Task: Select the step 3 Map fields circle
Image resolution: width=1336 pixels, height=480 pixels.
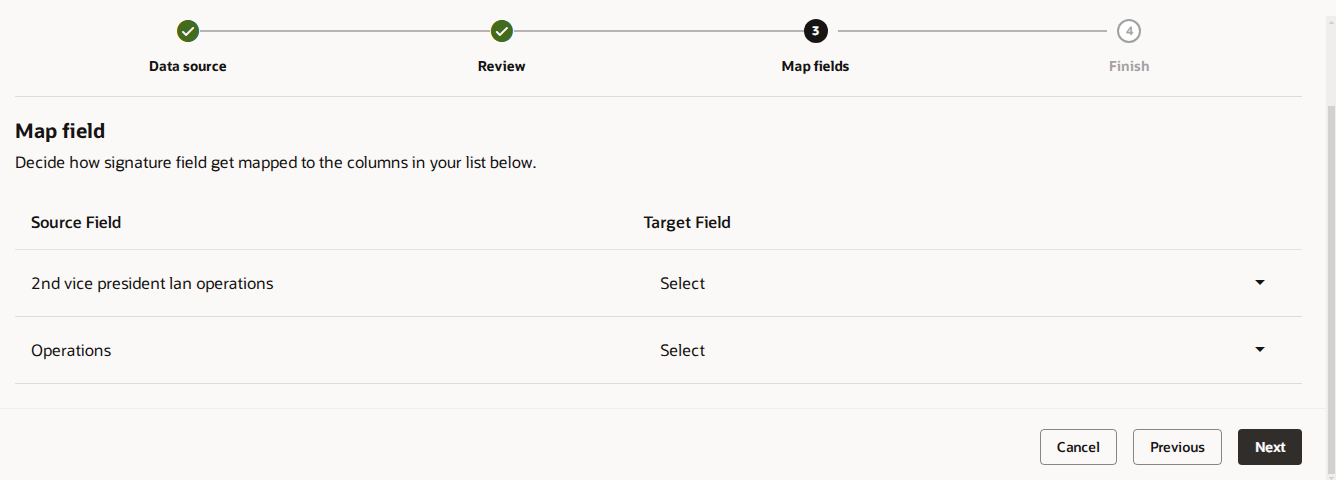Action: (815, 31)
